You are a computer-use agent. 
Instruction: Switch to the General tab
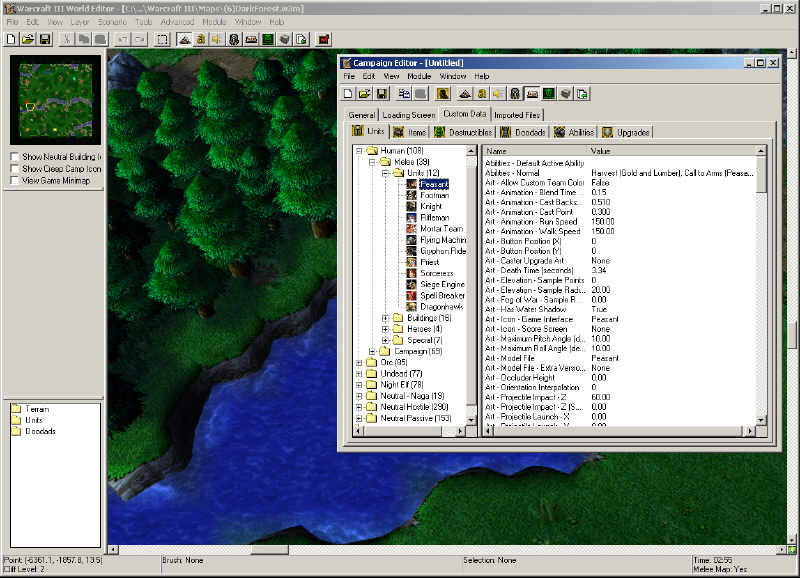tap(362, 115)
